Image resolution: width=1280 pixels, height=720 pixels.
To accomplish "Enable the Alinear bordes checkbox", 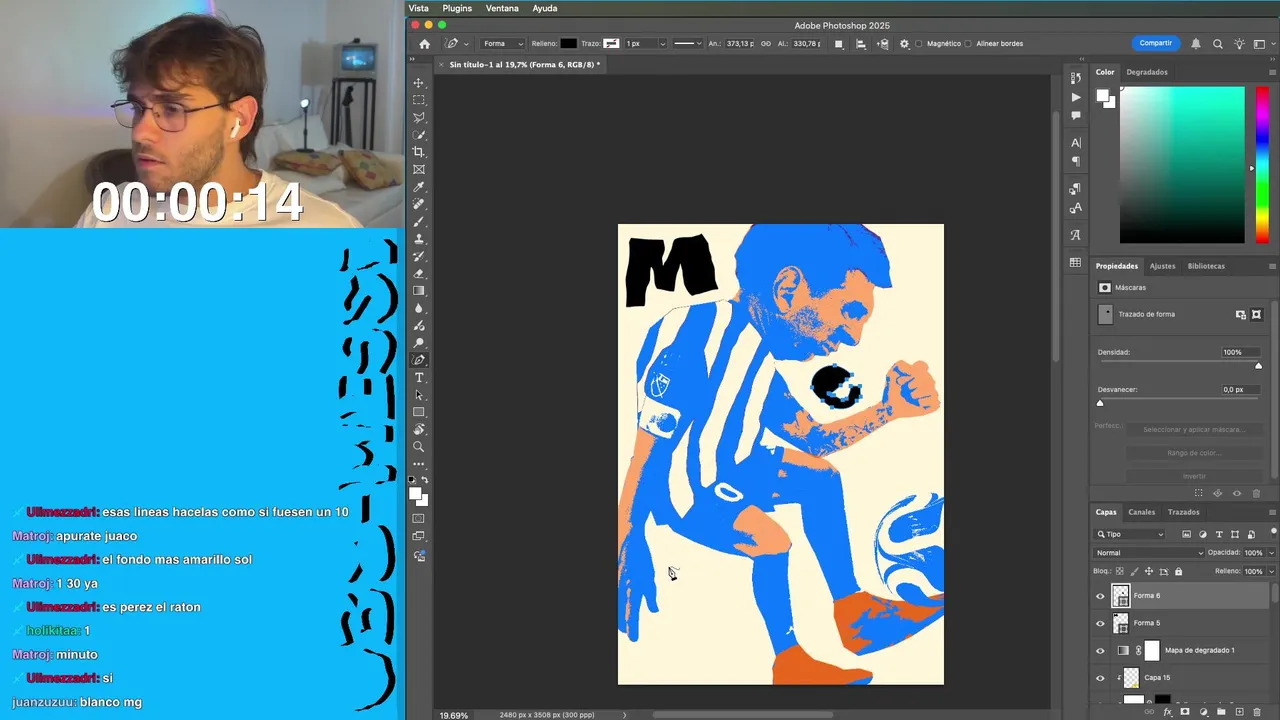I will point(969,44).
